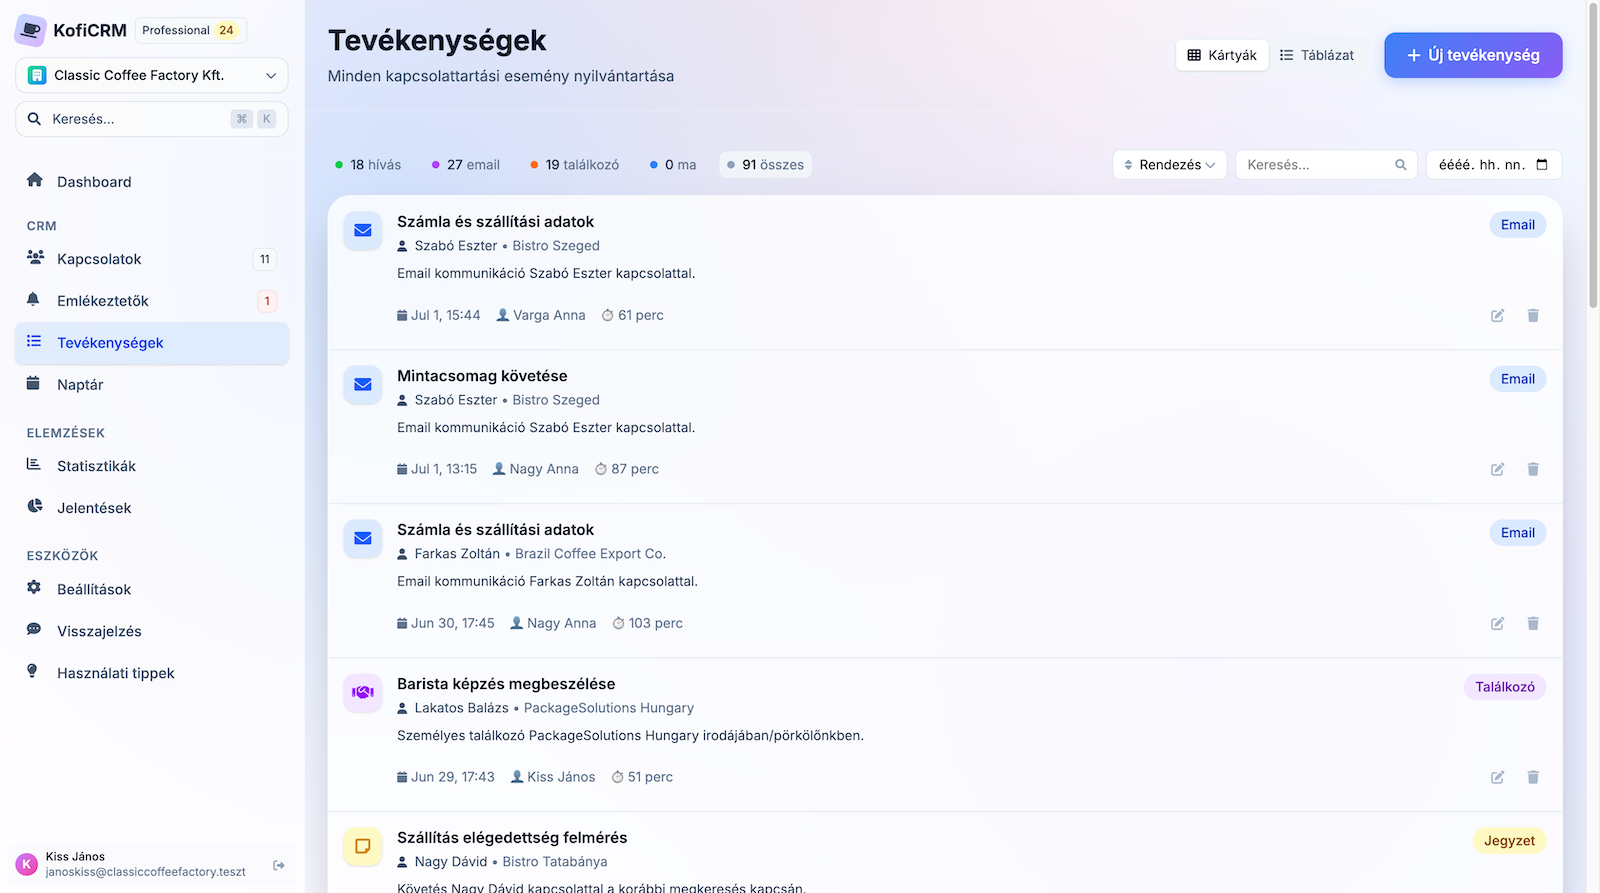Focus the sidebar Keresés search field
Image resolution: width=1600 pixels, height=893 pixels.
[x=152, y=119]
